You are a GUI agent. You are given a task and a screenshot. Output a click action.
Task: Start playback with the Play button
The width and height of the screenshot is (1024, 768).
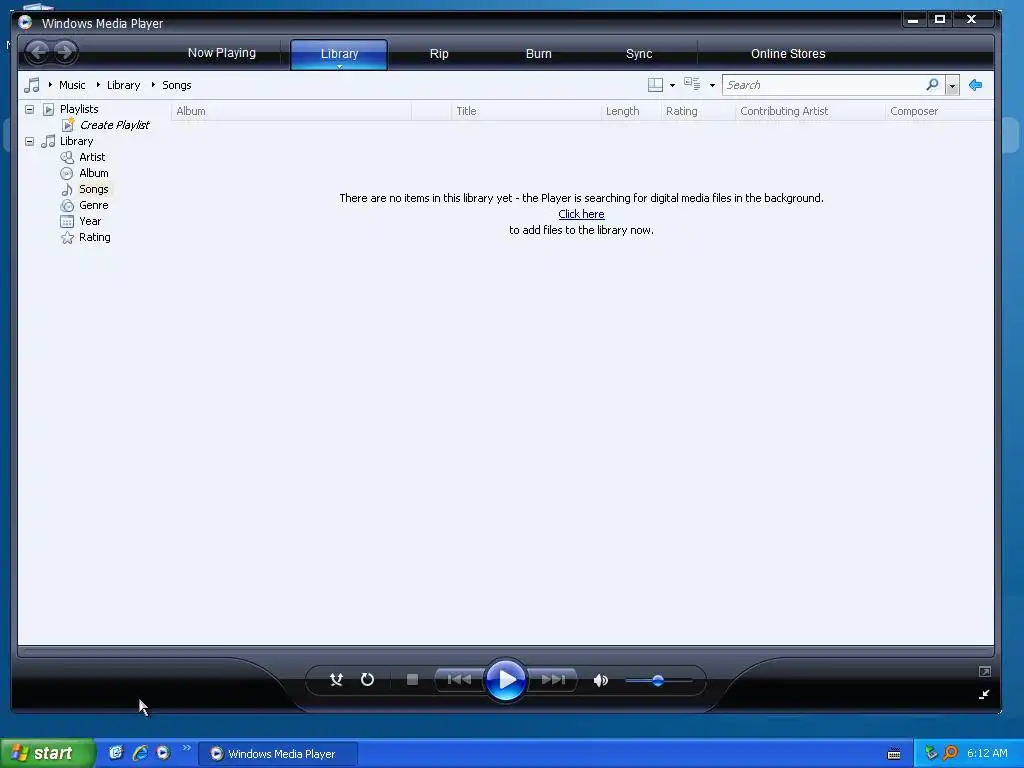[506, 680]
